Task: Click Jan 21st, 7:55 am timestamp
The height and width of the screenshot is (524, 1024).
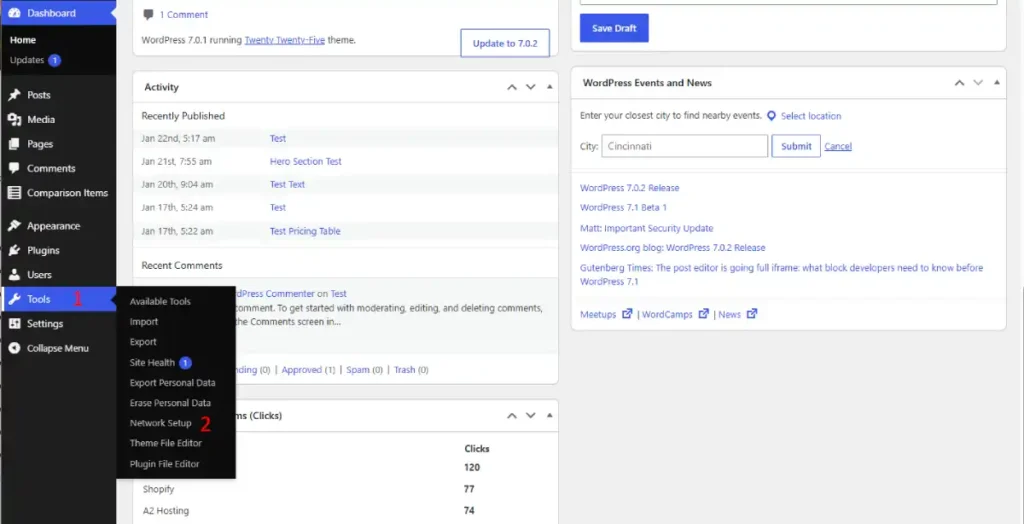Action: [176, 161]
